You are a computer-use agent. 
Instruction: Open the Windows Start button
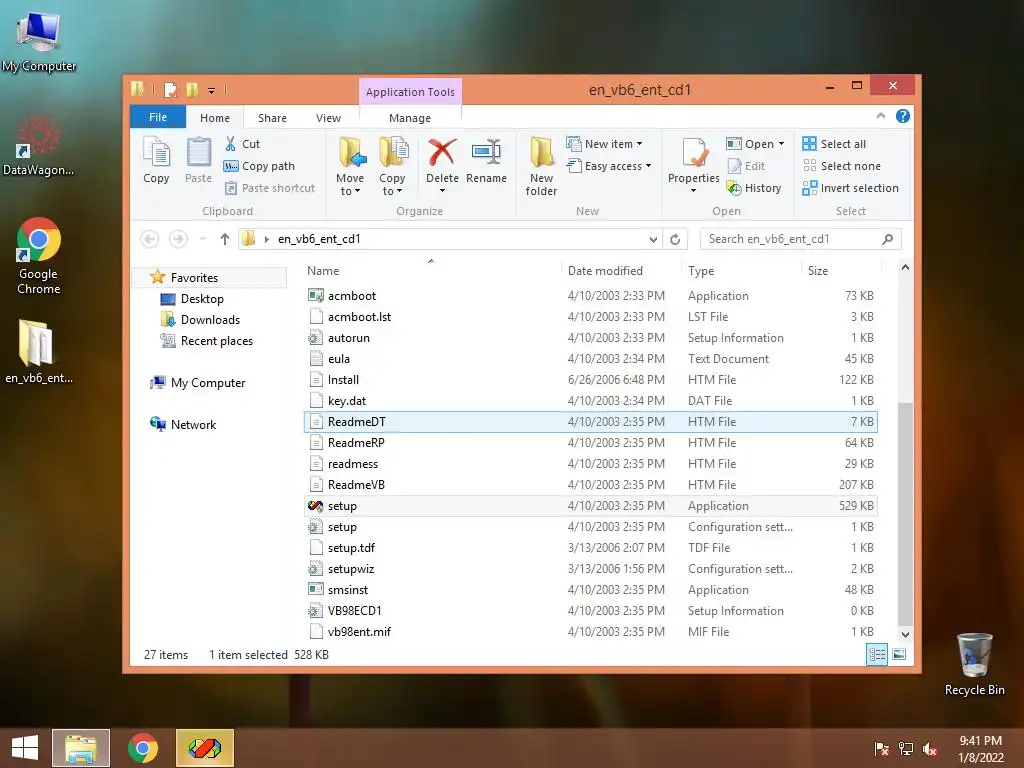tap(25, 748)
